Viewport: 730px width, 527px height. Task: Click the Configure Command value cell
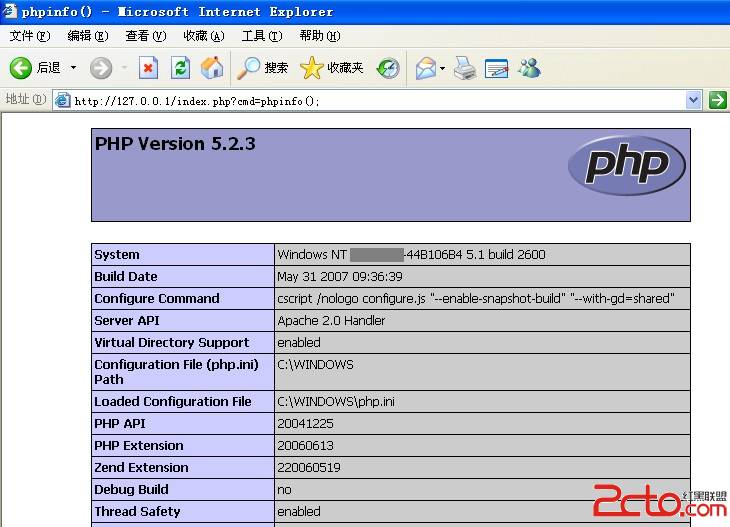click(x=482, y=298)
